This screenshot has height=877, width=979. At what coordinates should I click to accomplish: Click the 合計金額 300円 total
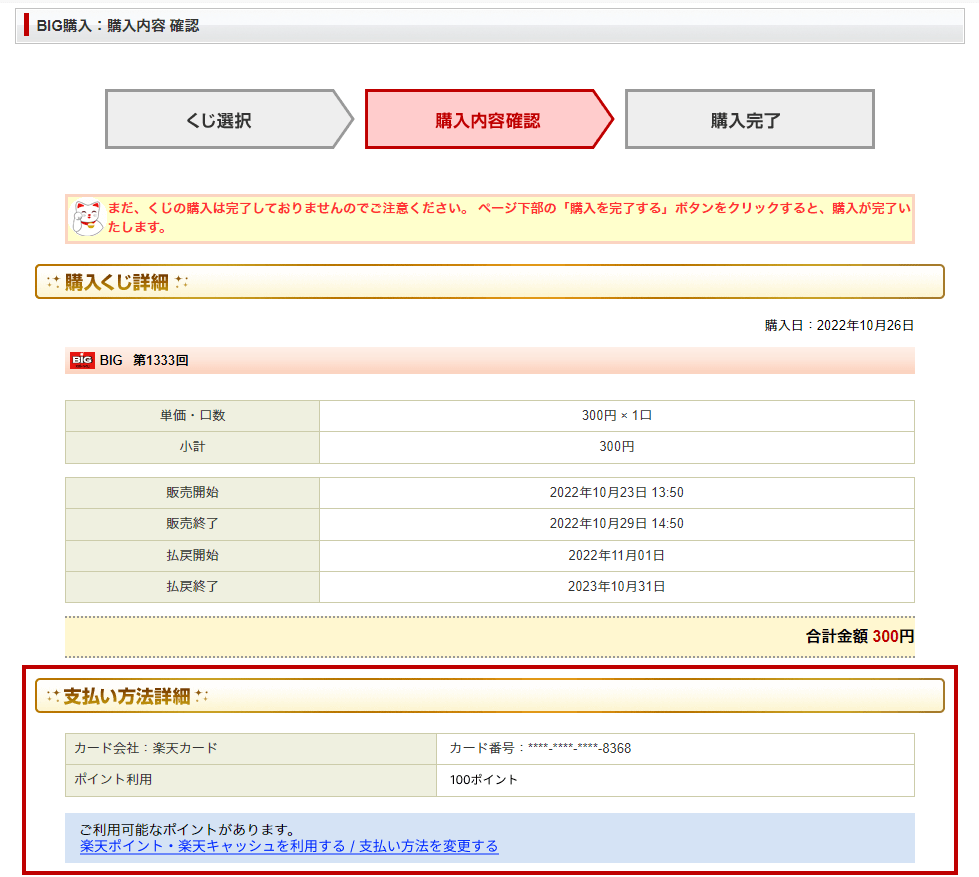[859, 636]
